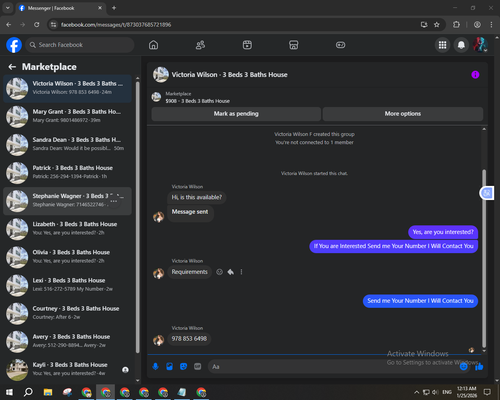Image resolution: width=500 pixels, height=400 pixels.
Task: View site information icon in address bar
Action: click(54, 25)
